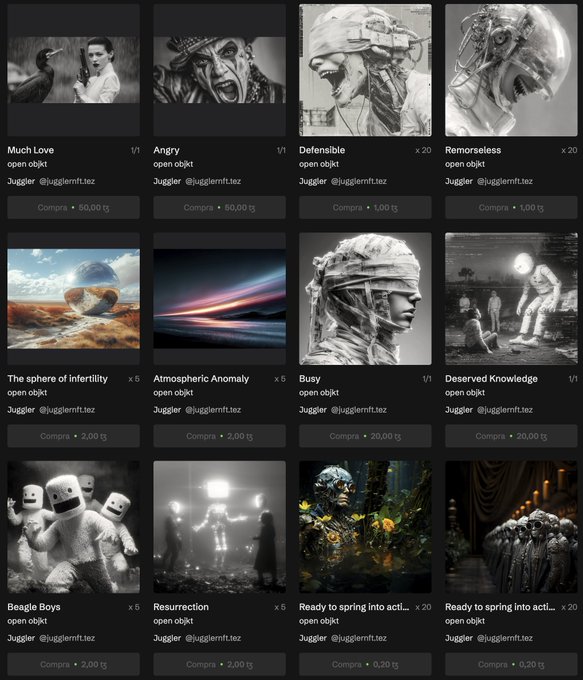Open 'open objkt' under Resurrection
This screenshot has width=583, height=680.
(x=173, y=621)
